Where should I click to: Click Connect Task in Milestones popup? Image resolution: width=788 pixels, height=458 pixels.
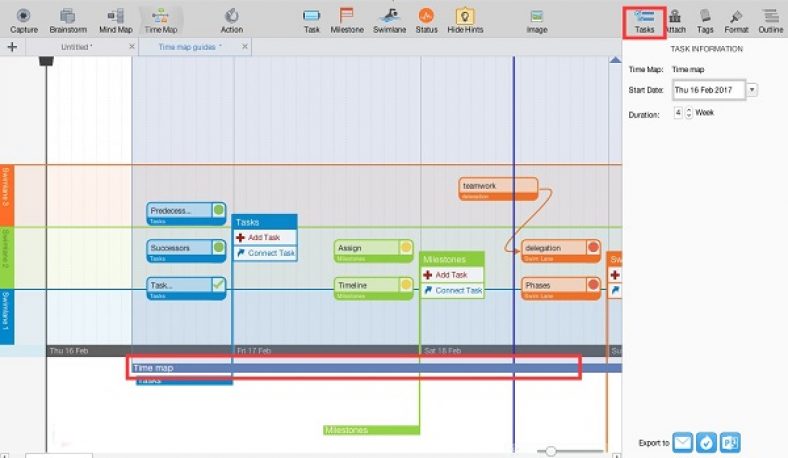[x=452, y=291]
